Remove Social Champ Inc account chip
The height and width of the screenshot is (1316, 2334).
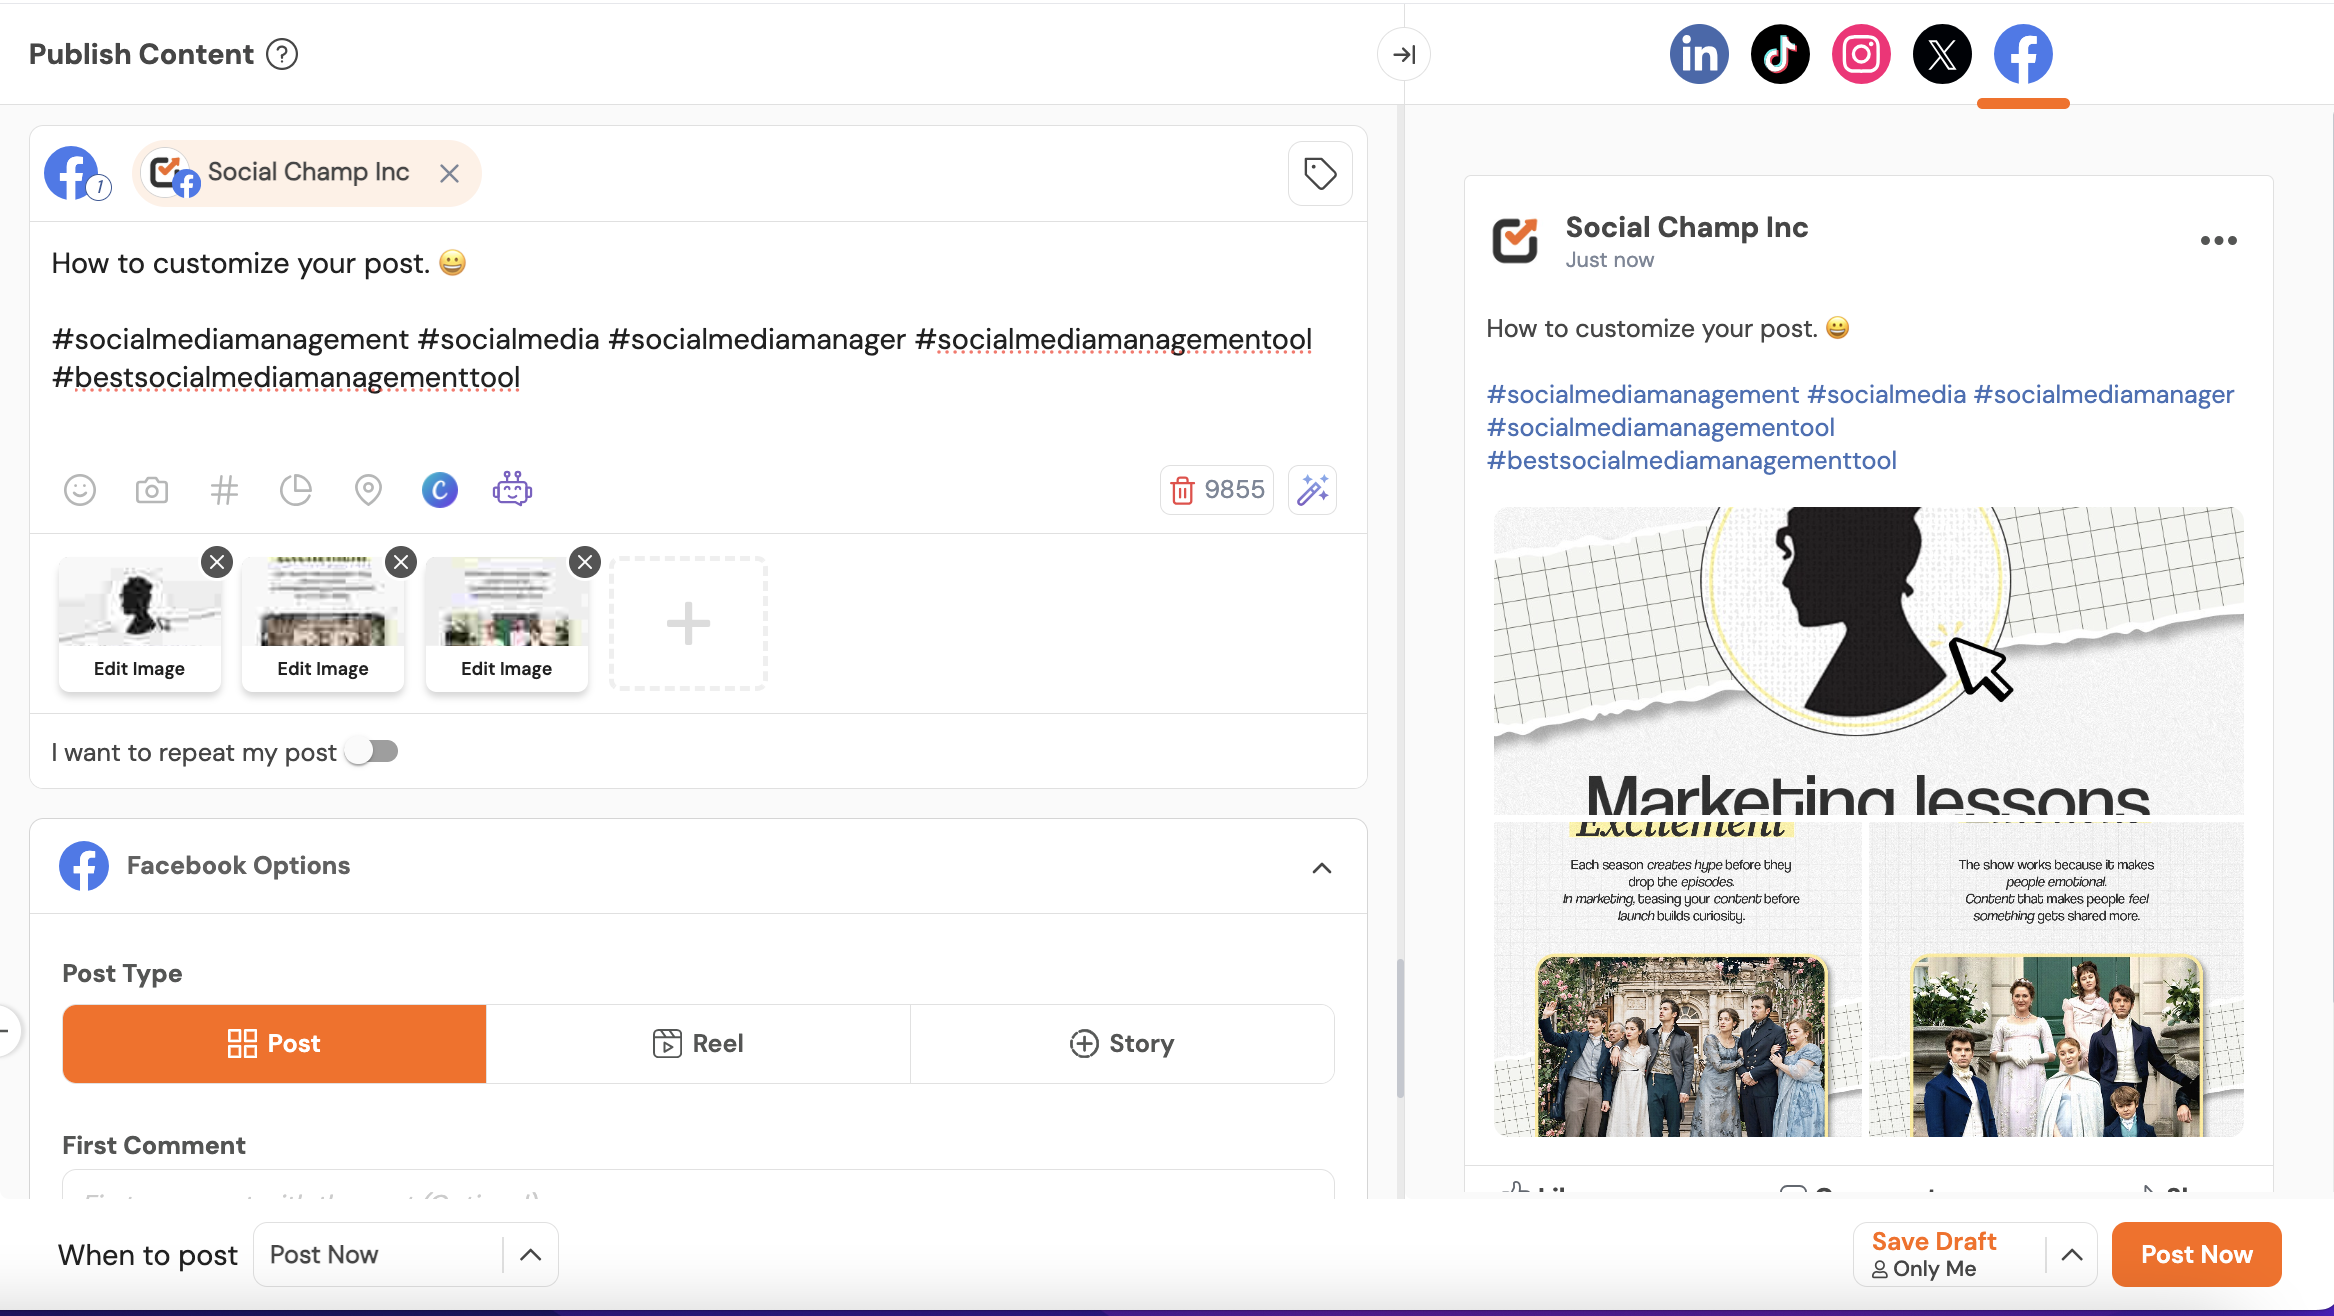[450, 174]
